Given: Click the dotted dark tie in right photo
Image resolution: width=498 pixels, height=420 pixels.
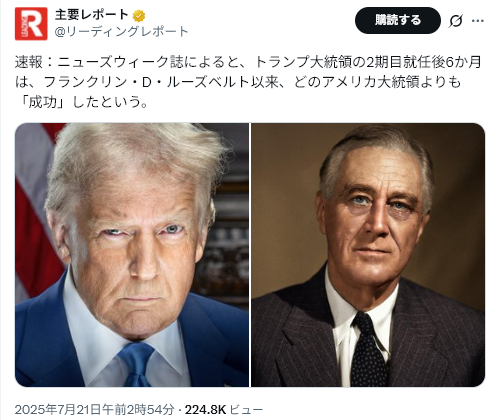Looking at the screenshot, I should tap(368, 350).
